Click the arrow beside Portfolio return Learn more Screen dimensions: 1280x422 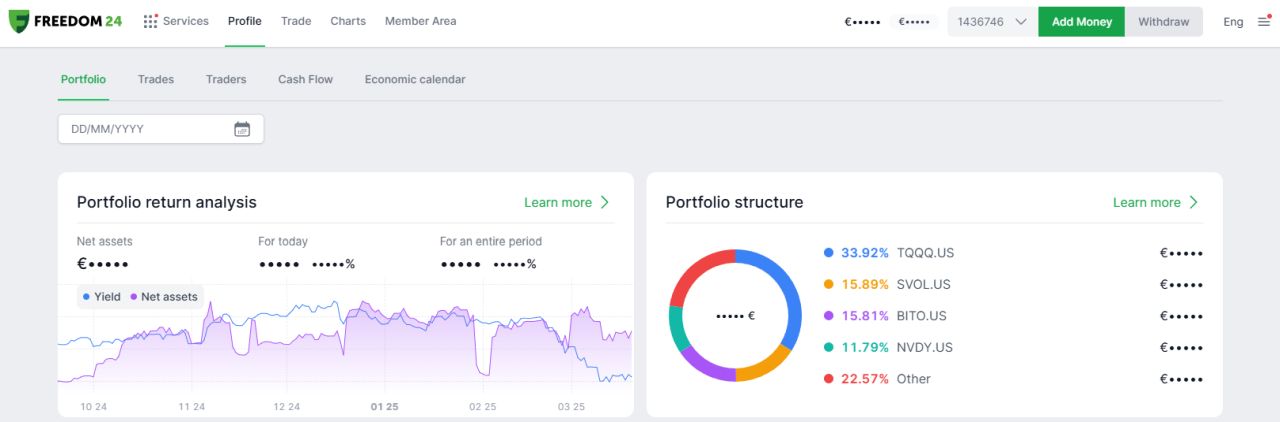(604, 202)
